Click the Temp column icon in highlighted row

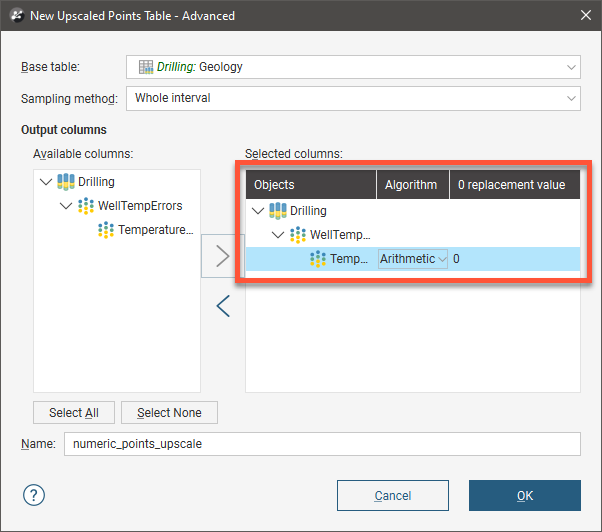click(318, 259)
